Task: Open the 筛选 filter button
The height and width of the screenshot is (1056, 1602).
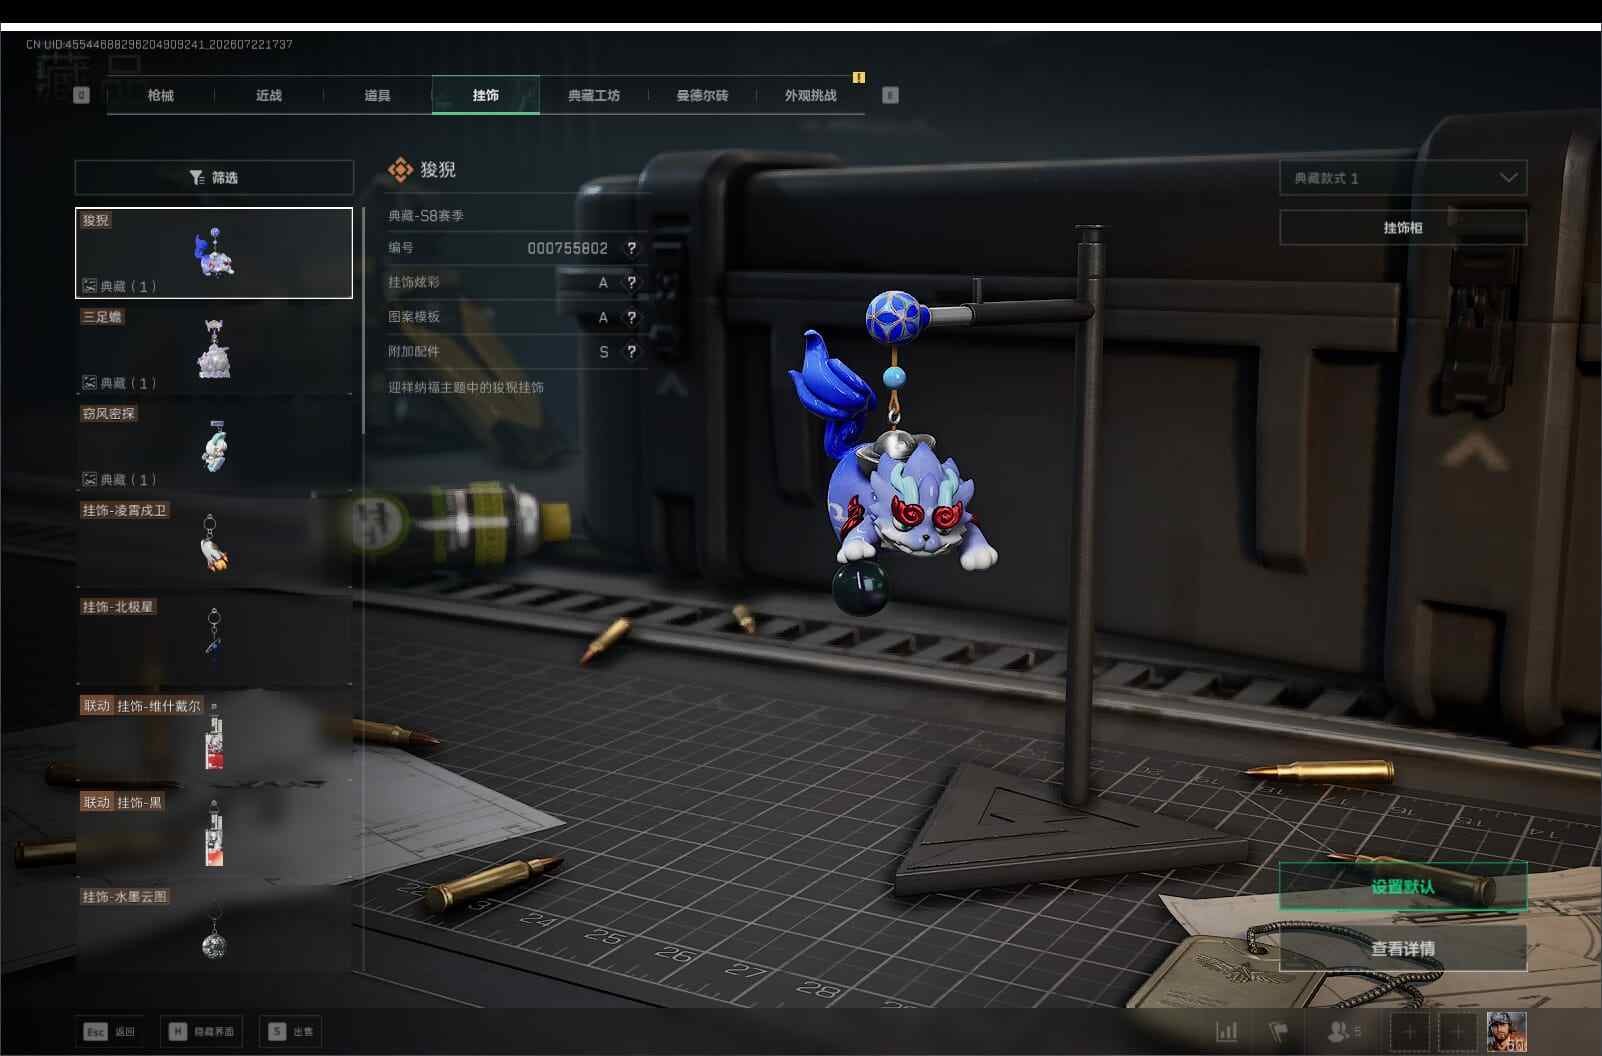Action: 214,177
